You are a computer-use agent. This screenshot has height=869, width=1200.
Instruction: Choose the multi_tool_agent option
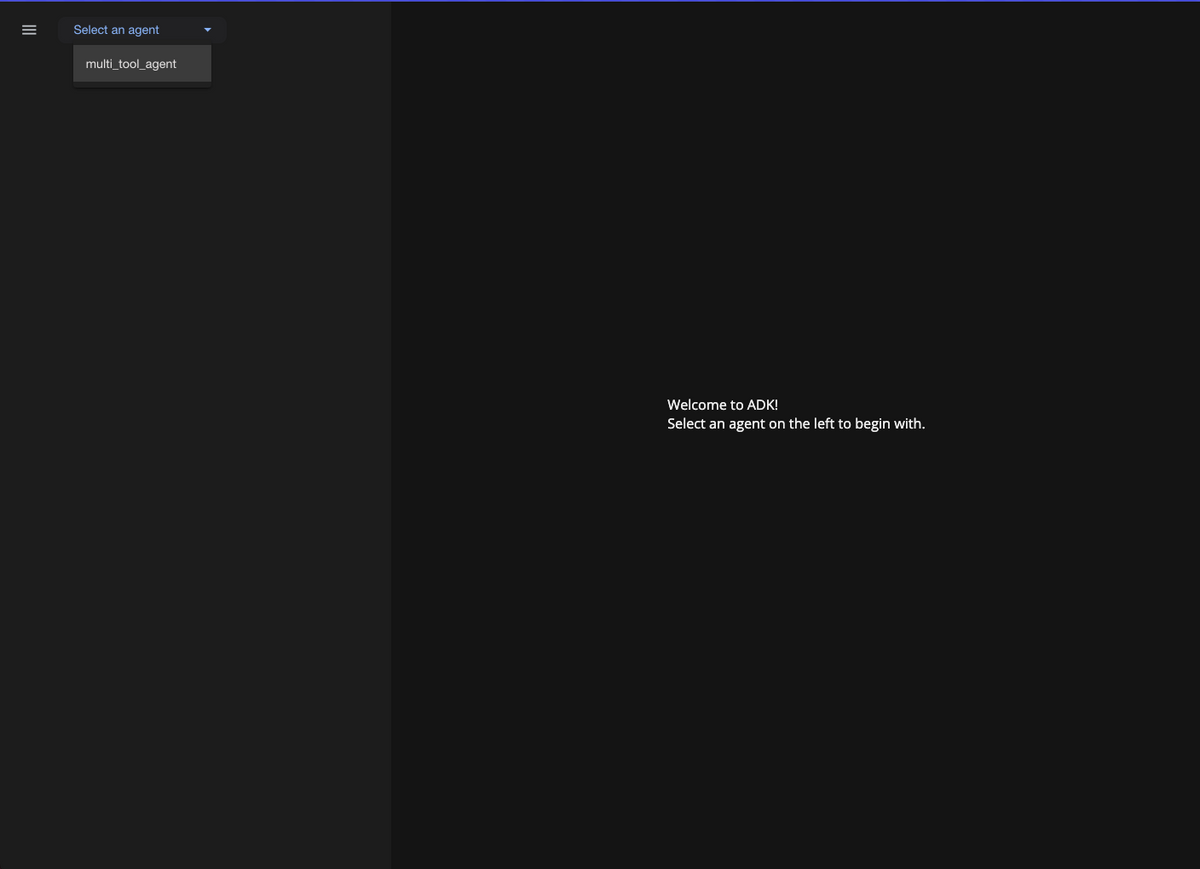[131, 64]
